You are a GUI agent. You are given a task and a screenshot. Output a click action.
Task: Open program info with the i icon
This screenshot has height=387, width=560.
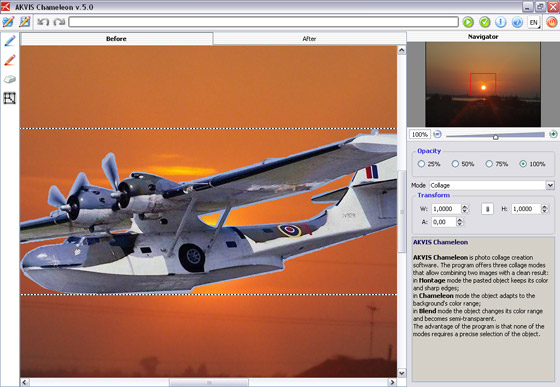tap(500, 22)
